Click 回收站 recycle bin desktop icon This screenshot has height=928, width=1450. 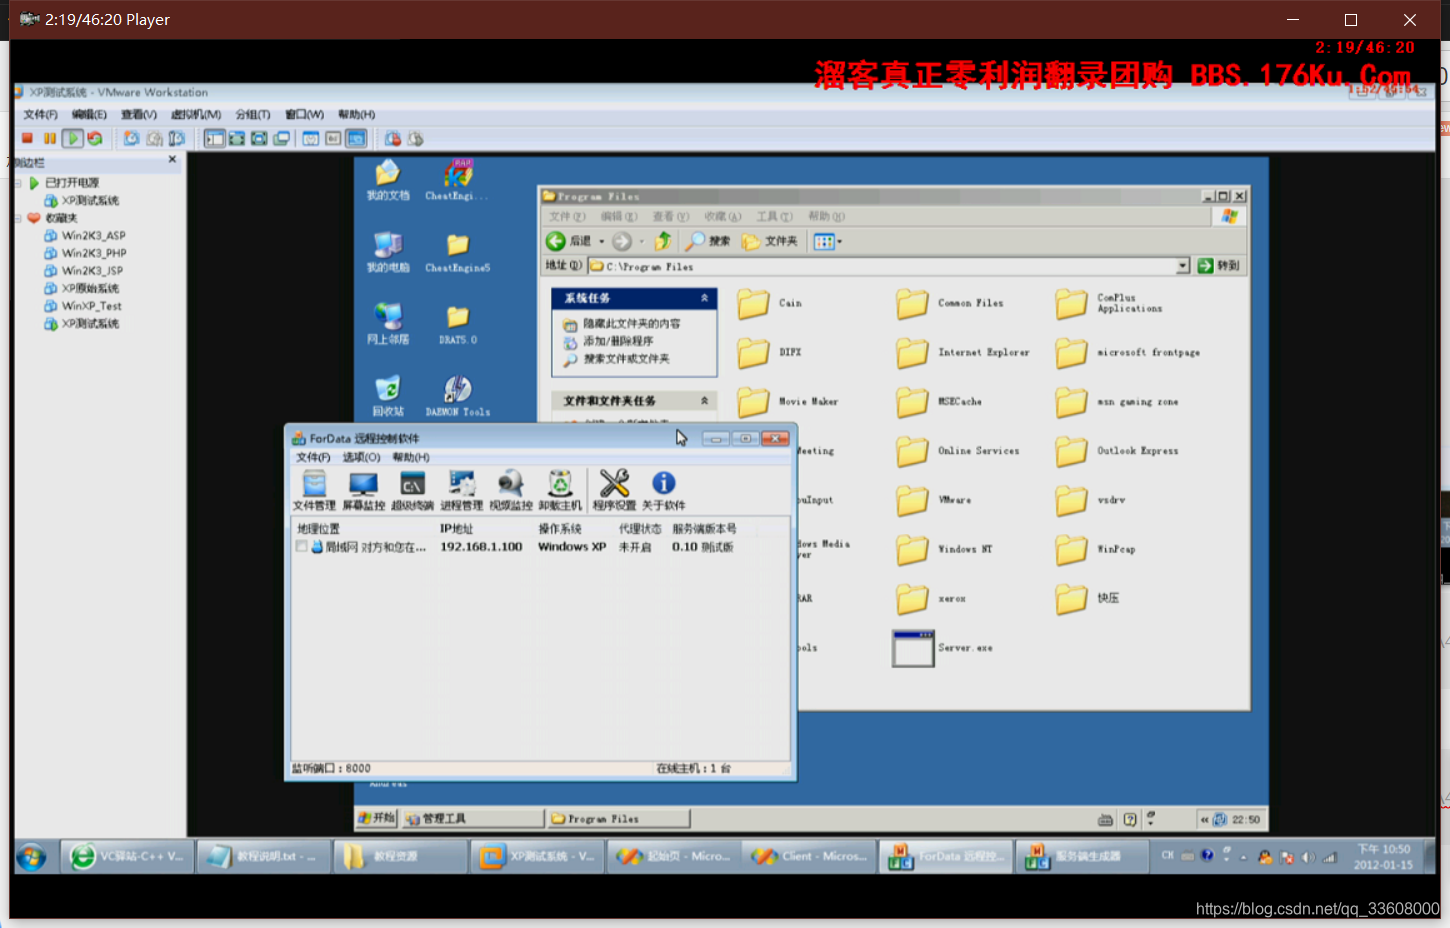pos(388,396)
